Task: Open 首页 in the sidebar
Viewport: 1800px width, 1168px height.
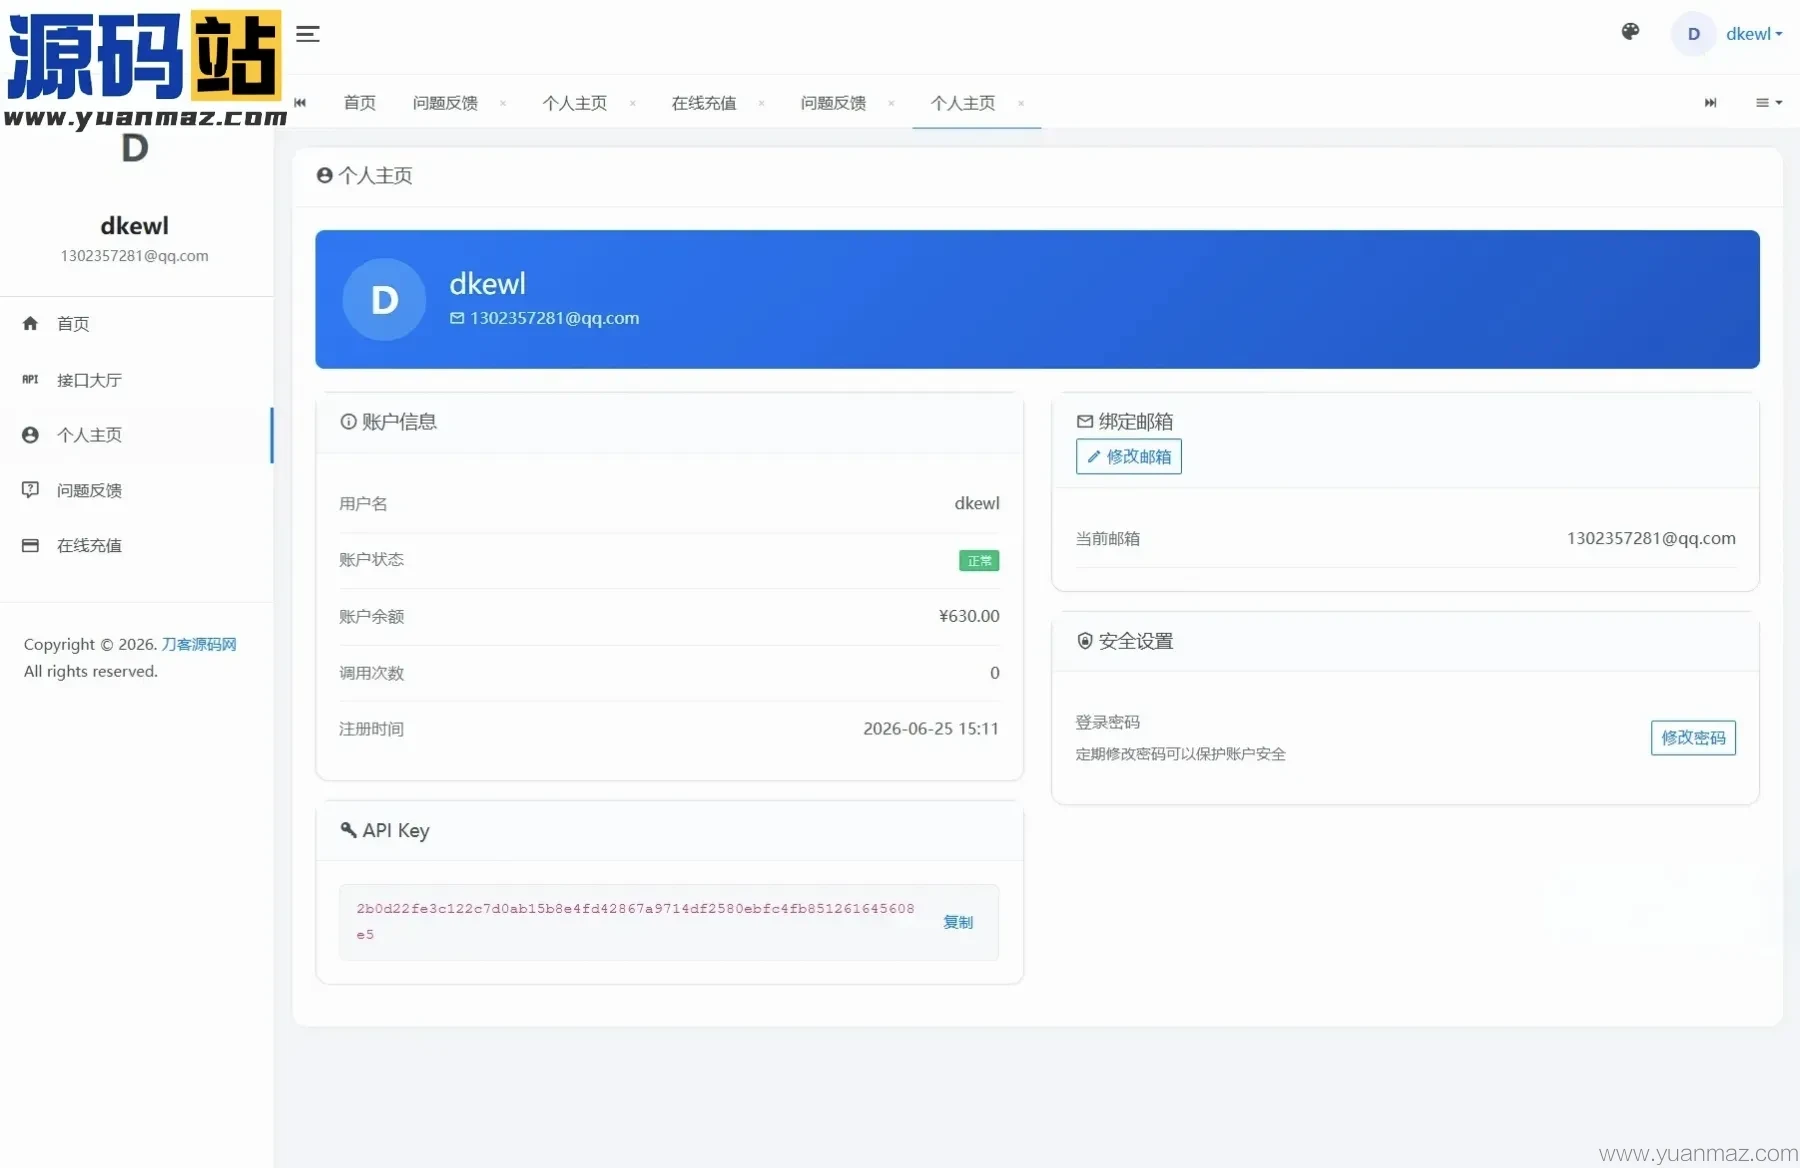Action: tap(136, 324)
